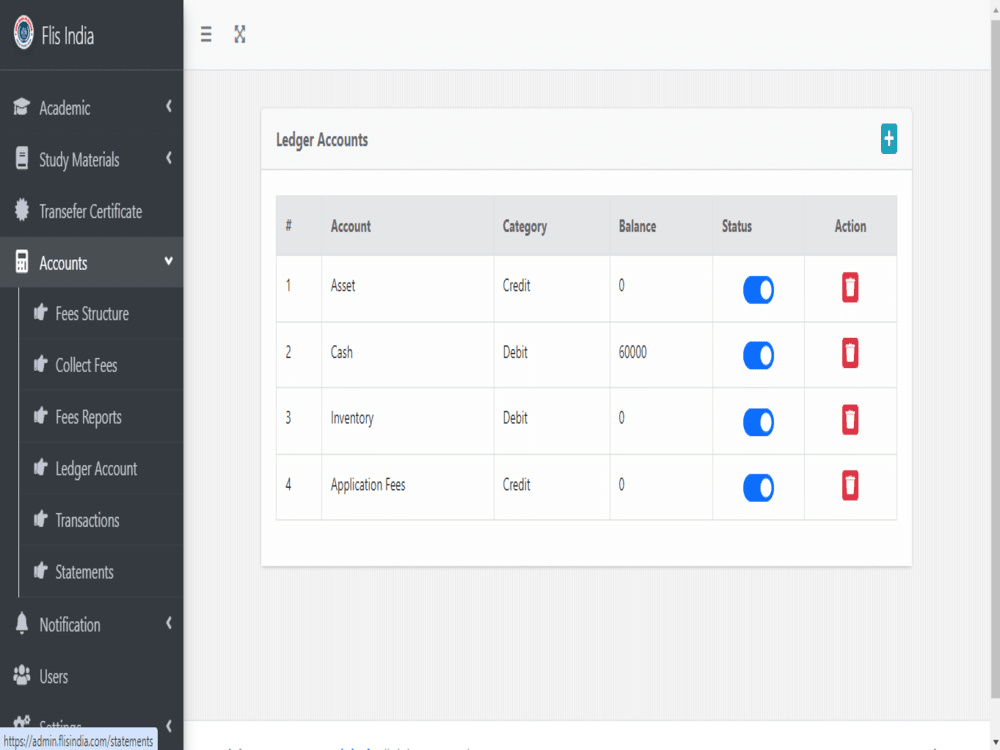The image size is (1000, 750).
Task: Select Ledger Account in sidebar
Action: (101, 468)
